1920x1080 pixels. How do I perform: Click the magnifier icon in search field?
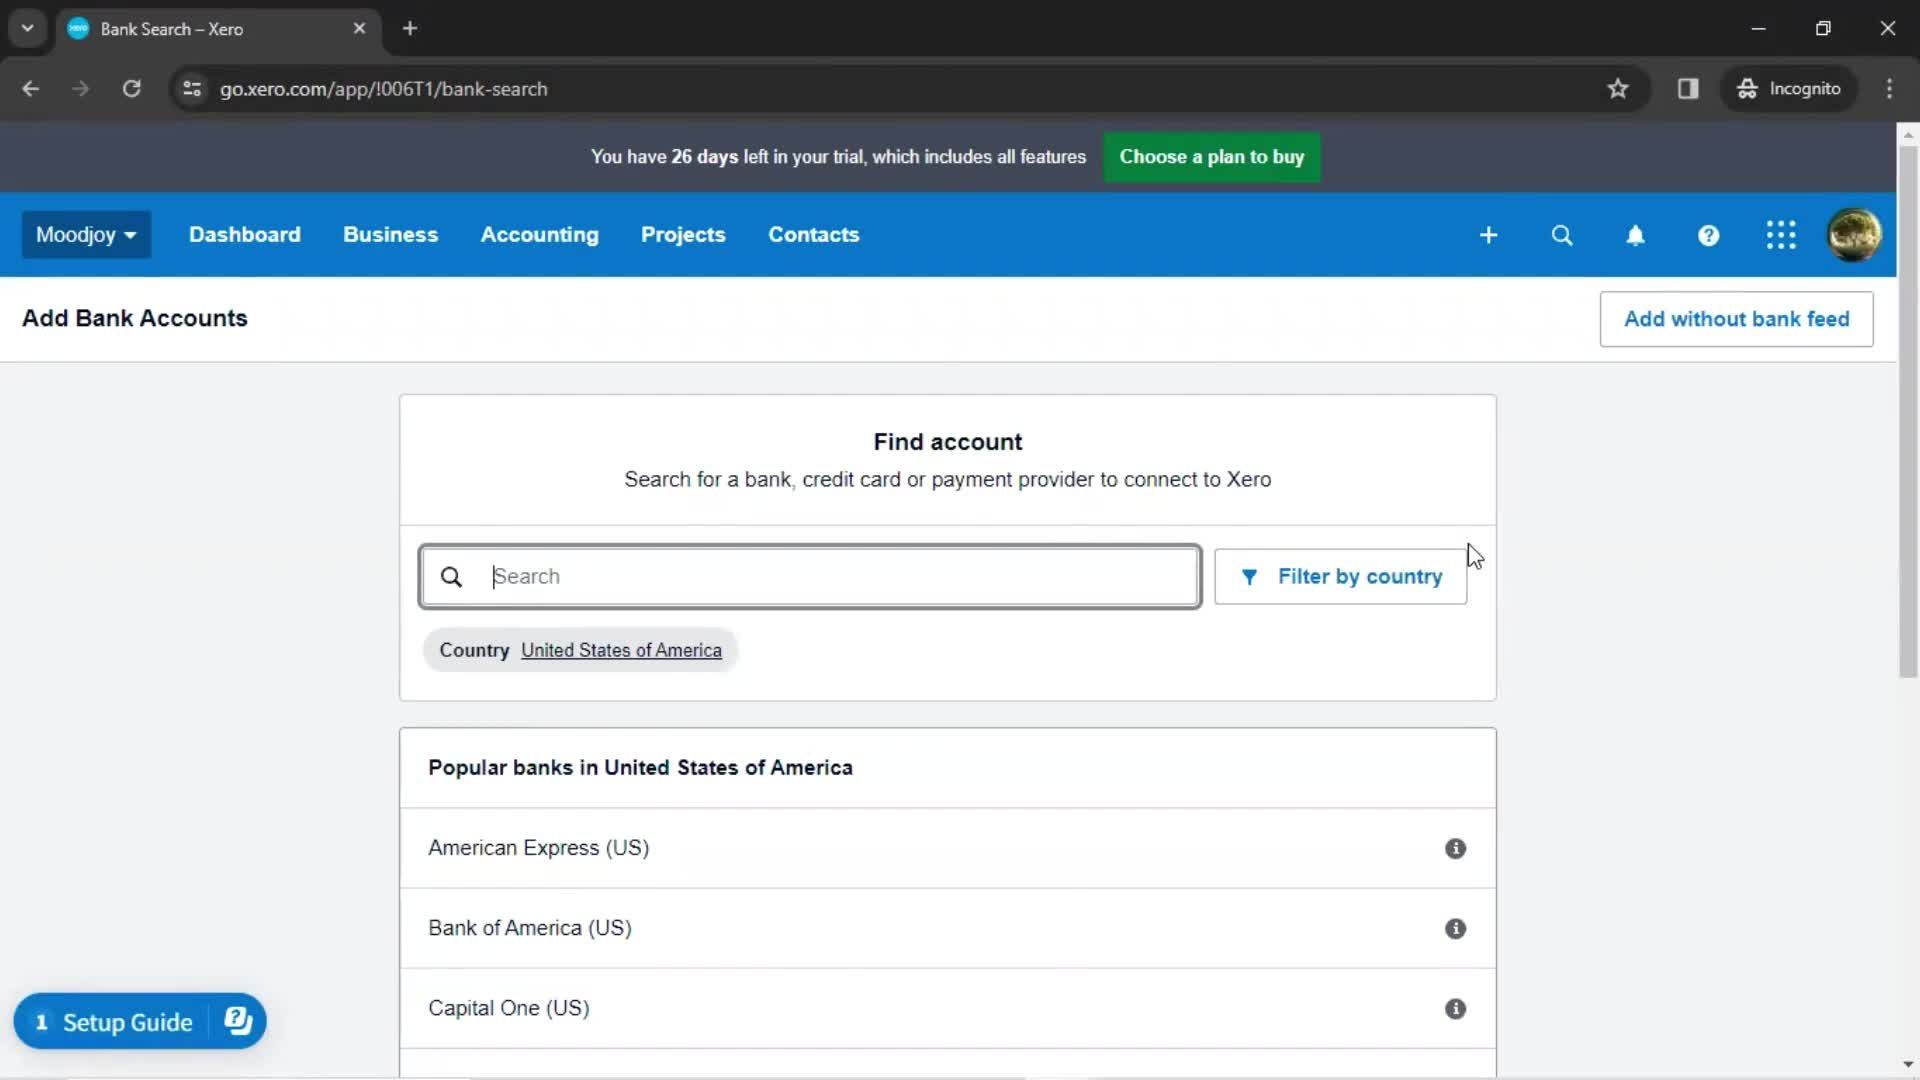click(451, 577)
